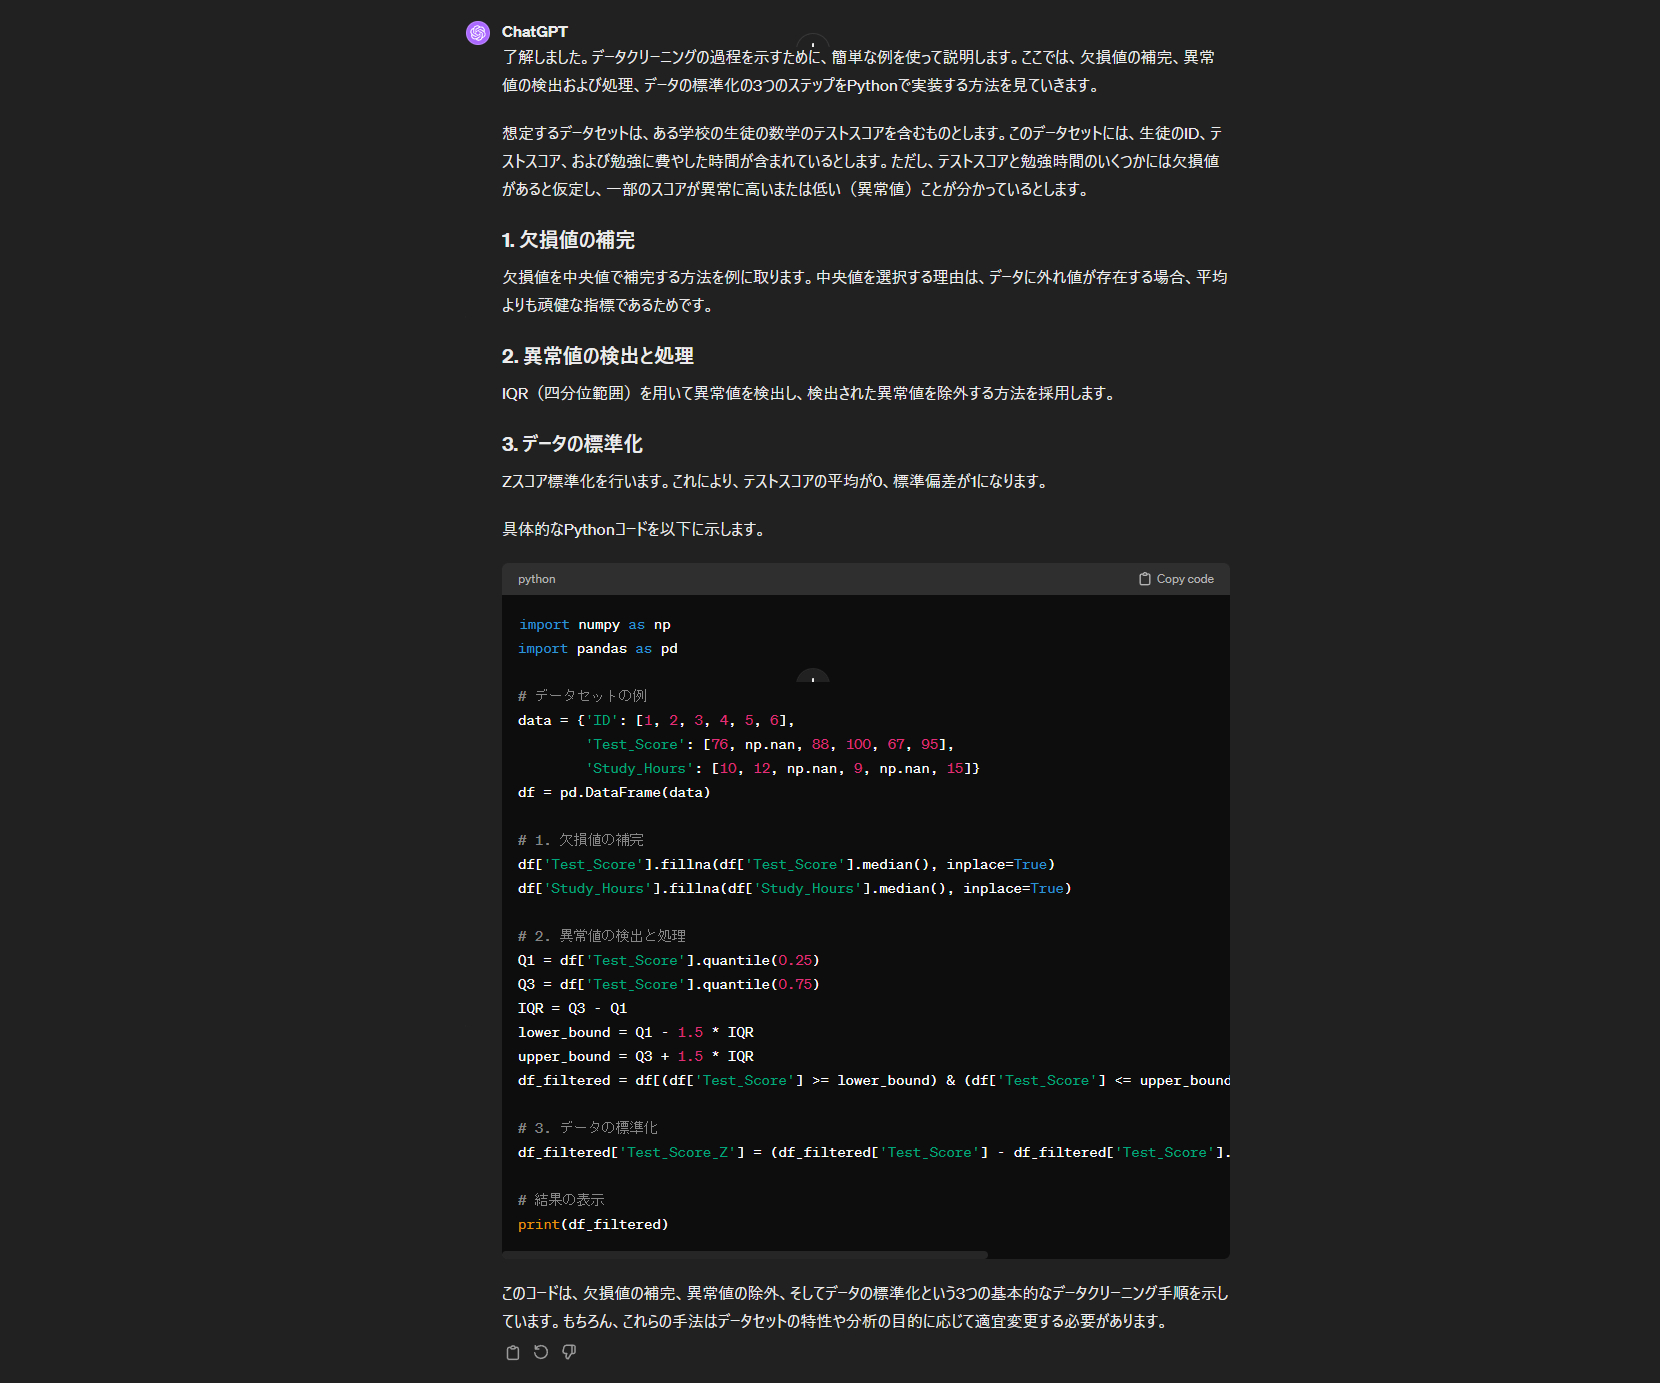The width and height of the screenshot is (1660, 1383).
Task: Click the paragraph starting IQR（四分位範囲）を用いて
Action: [810, 393]
